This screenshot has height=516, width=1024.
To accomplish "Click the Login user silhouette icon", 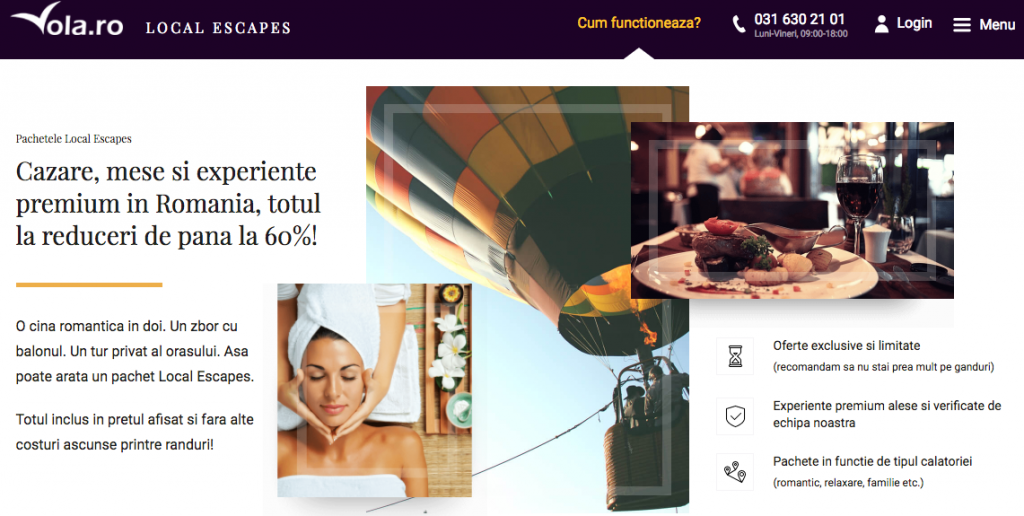I will (x=882, y=24).
